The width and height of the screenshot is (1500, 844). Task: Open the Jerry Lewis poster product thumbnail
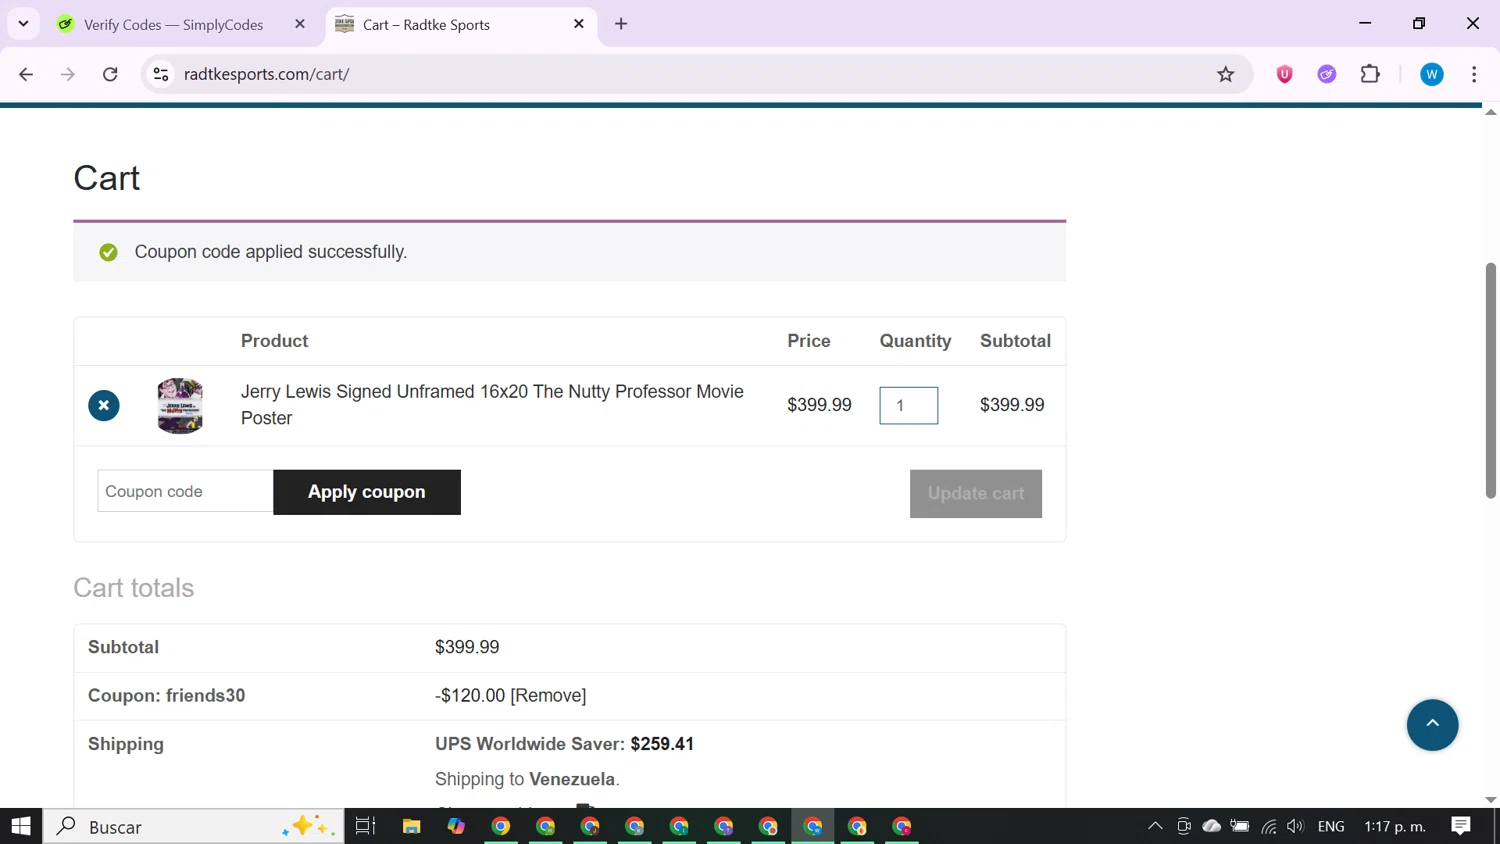click(x=180, y=405)
